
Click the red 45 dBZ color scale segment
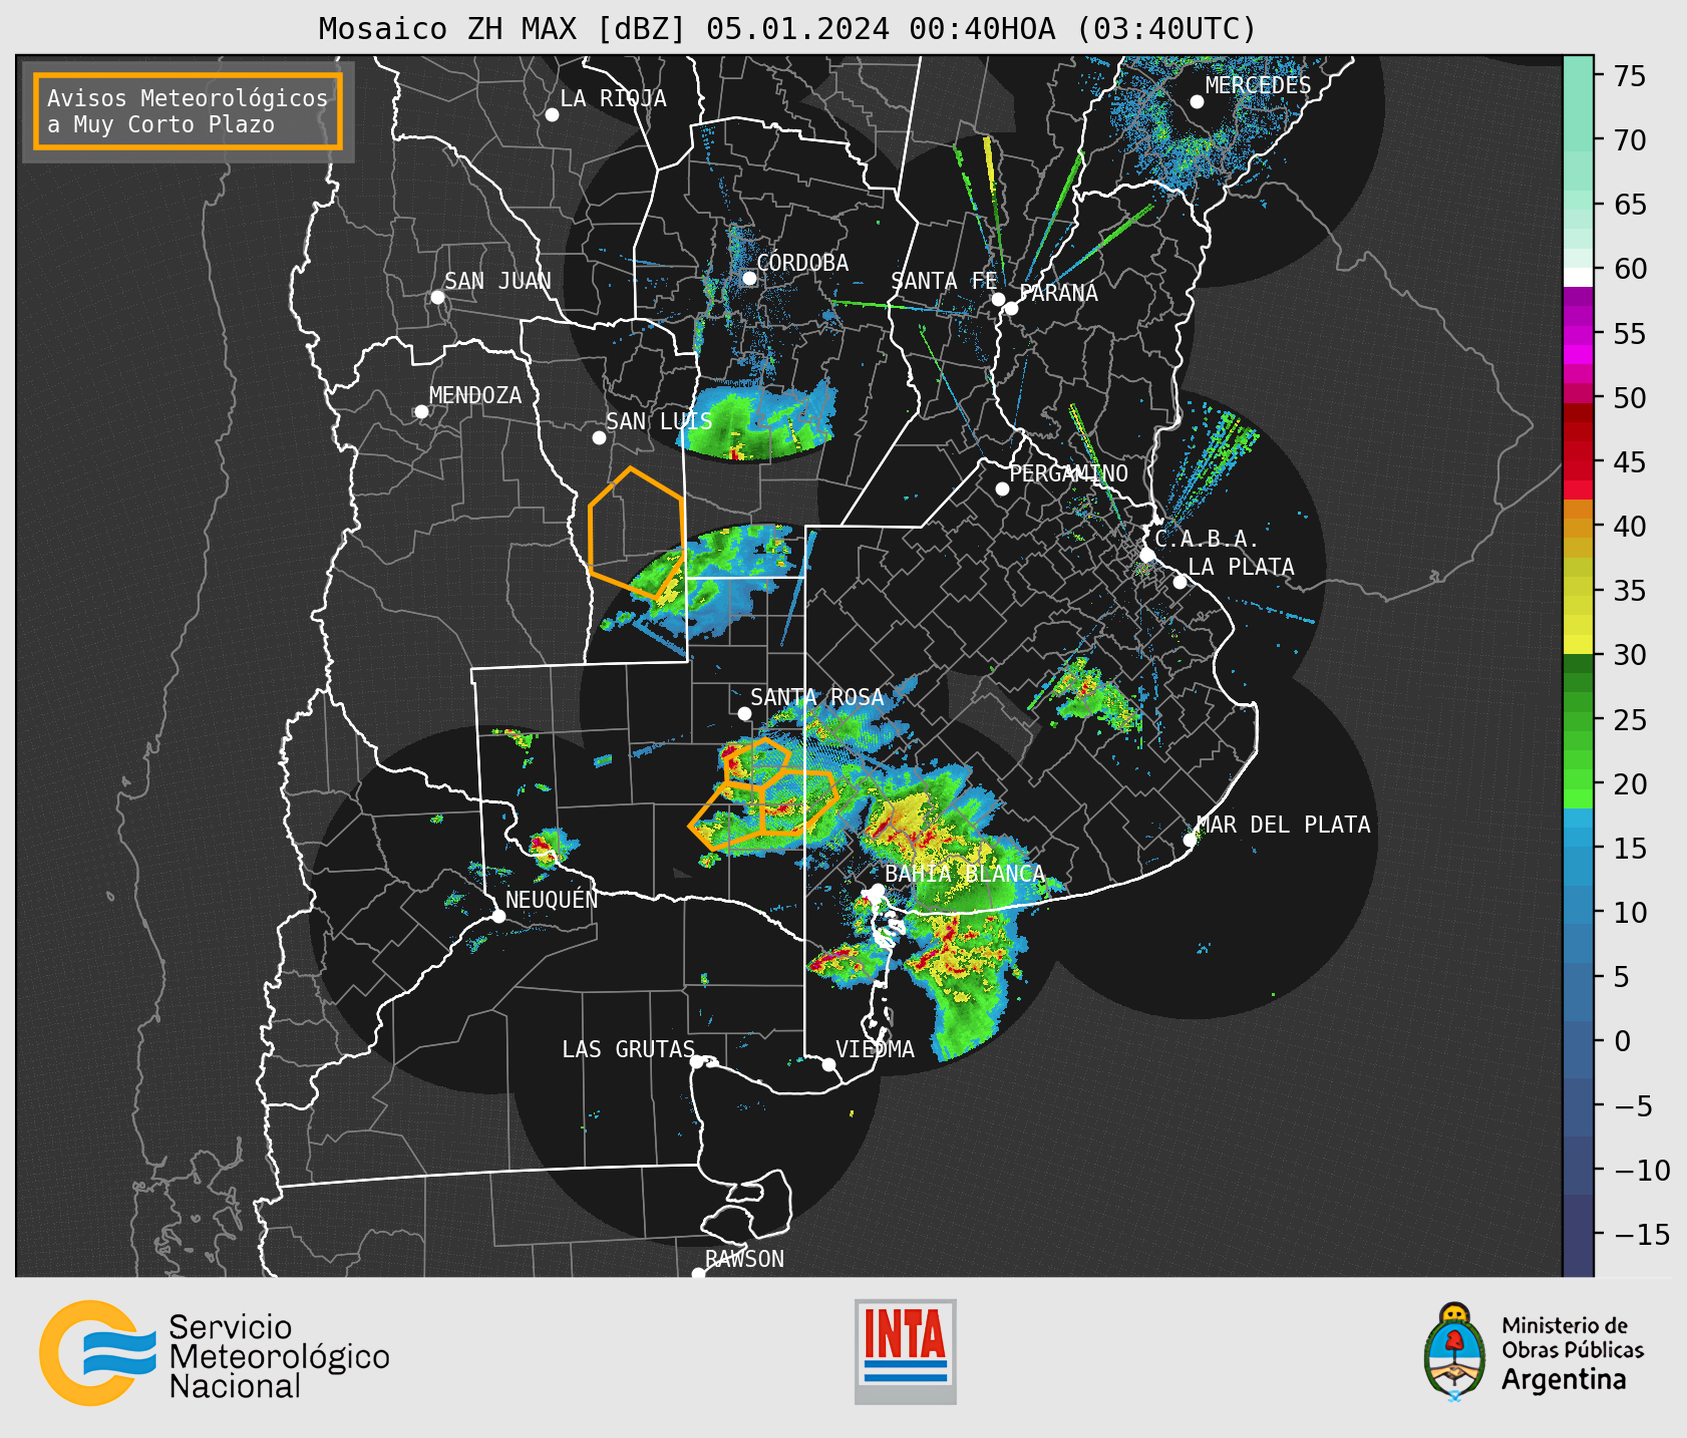point(1578,462)
